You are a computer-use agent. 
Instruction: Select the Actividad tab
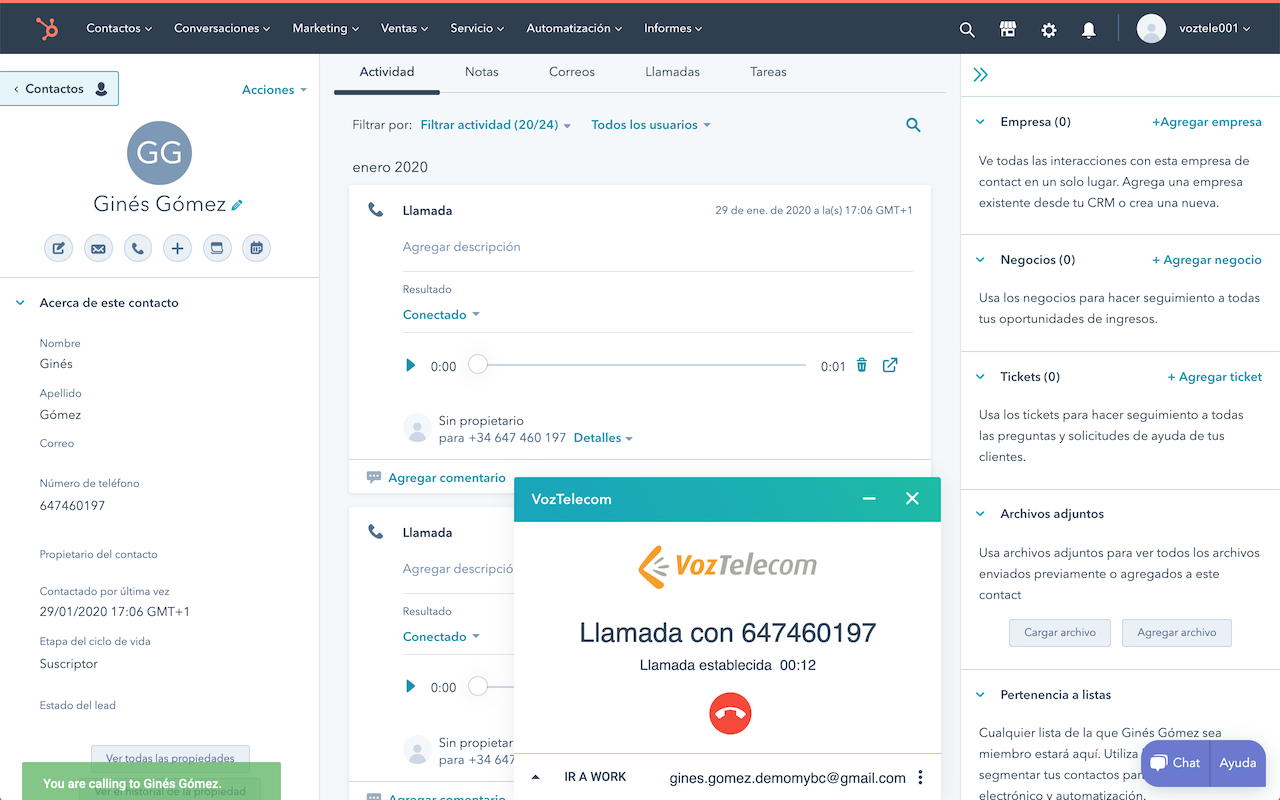pos(387,72)
